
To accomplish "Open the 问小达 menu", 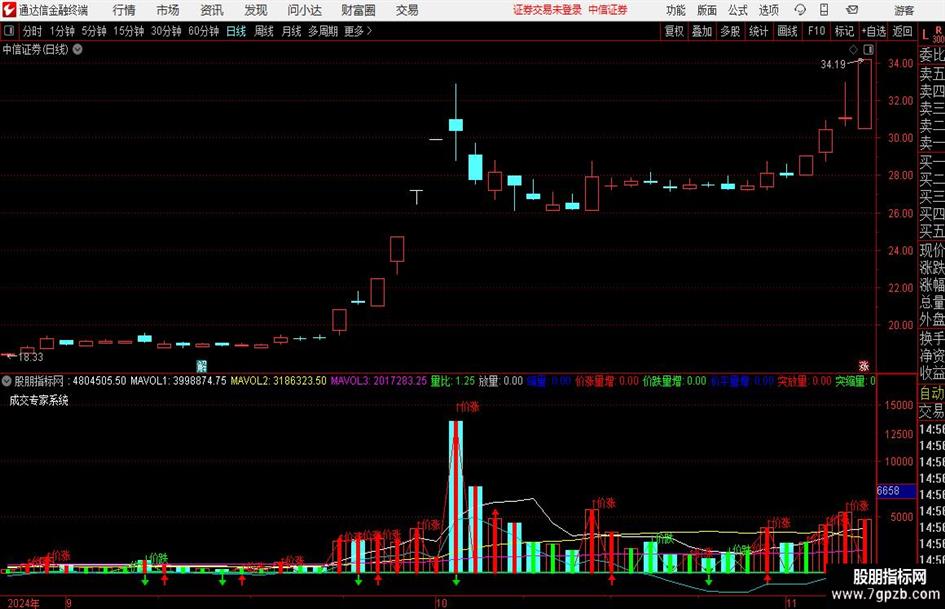I will pos(304,10).
